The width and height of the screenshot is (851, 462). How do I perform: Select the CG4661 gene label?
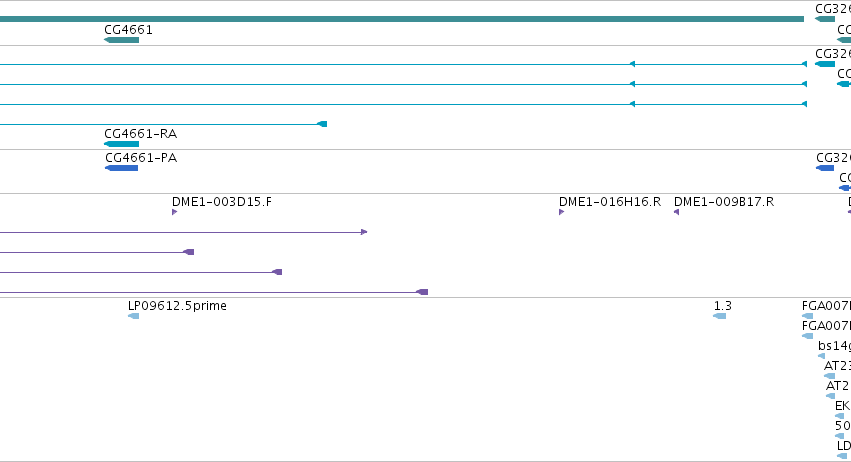(x=128, y=30)
